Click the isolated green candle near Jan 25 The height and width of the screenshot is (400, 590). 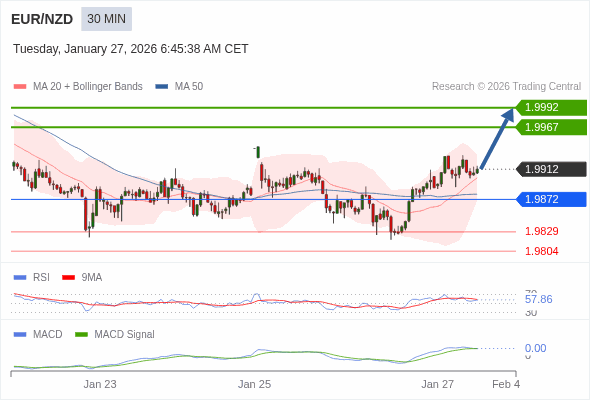point(258,152)
